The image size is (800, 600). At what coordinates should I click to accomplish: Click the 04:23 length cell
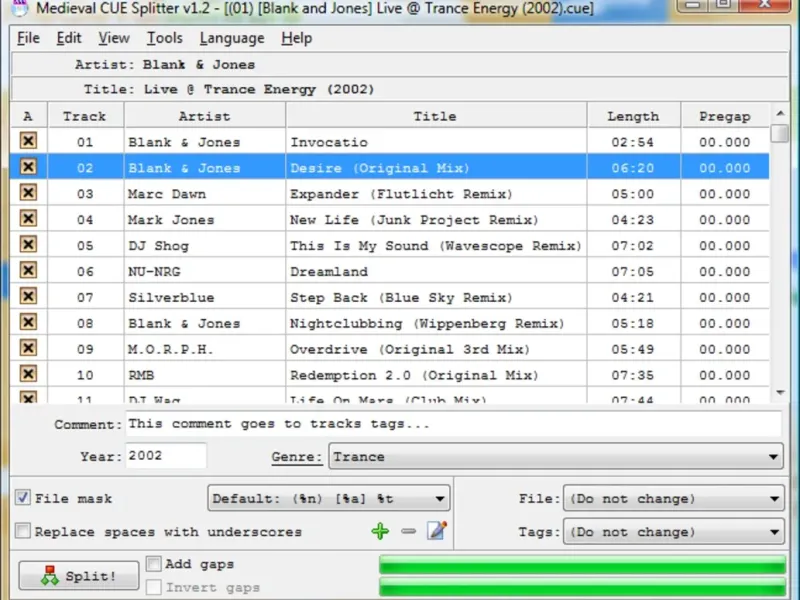tap(634, 220)
